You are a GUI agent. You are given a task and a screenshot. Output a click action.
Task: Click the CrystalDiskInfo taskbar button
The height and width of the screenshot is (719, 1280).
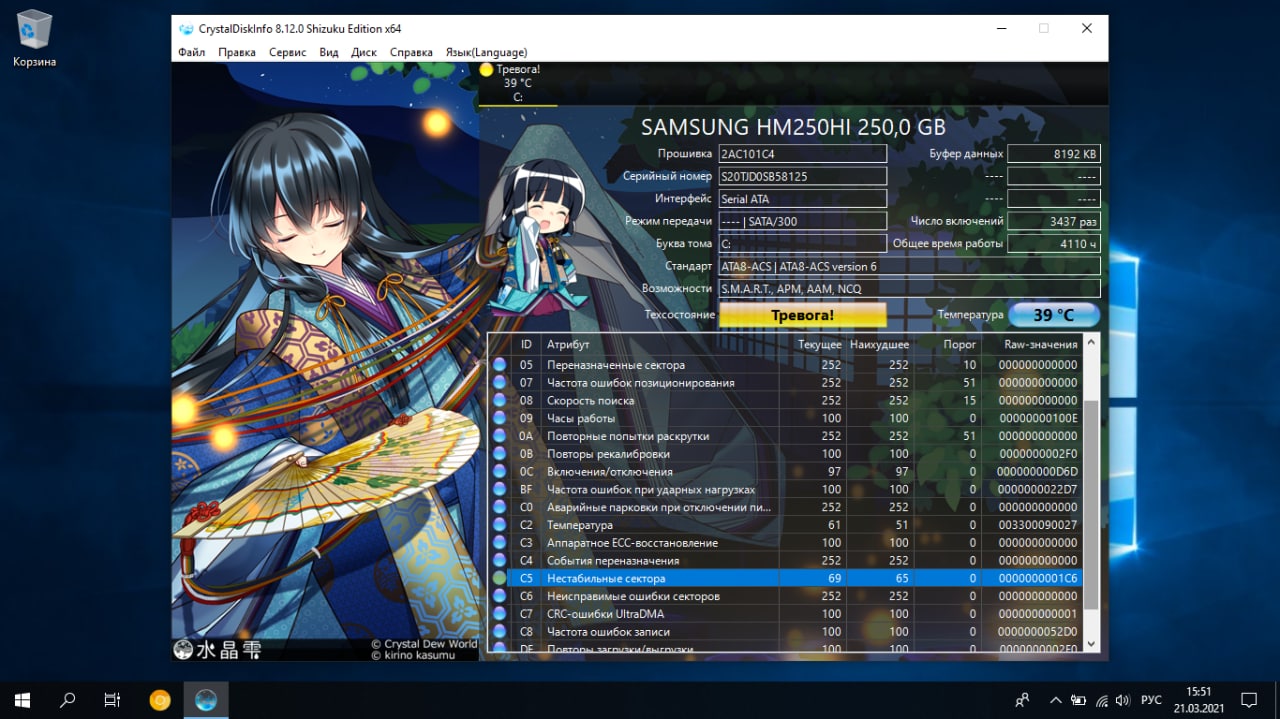tap(206, 700)
